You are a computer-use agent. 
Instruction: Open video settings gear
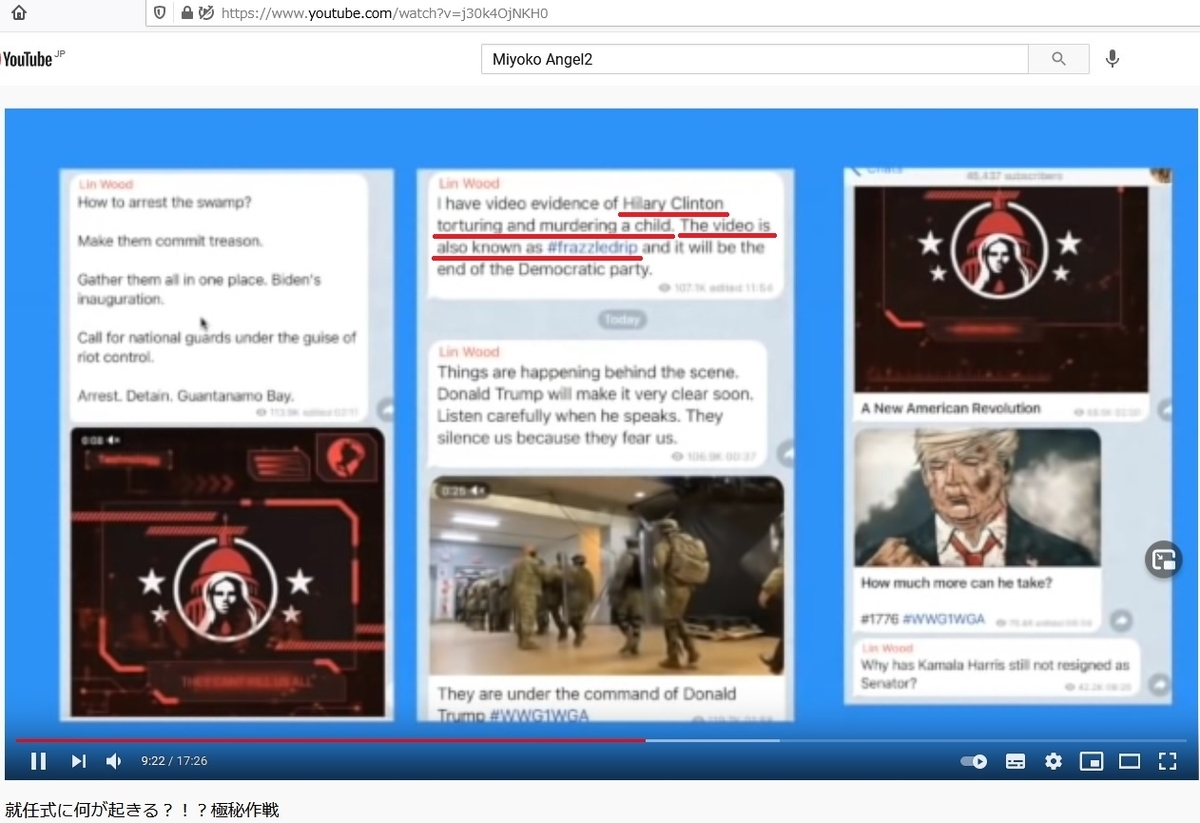(1053, 761)
